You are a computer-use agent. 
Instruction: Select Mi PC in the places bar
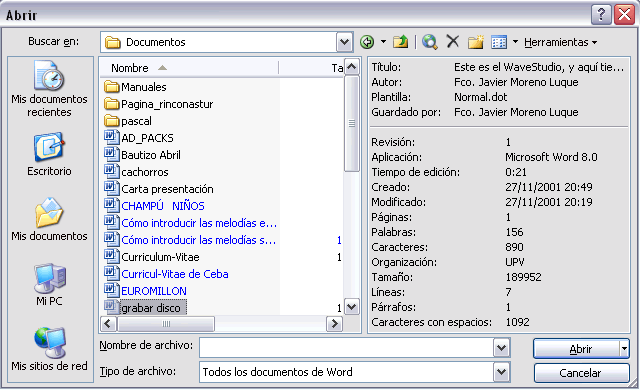click(x=49, y=285)
